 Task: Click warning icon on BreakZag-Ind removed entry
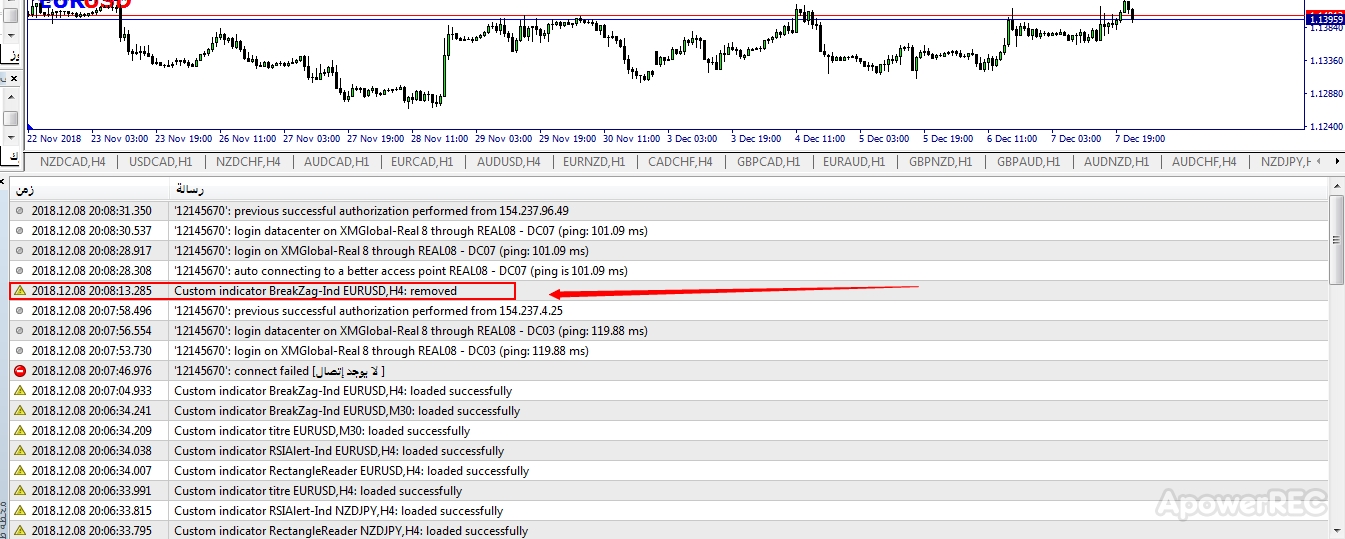19,291
